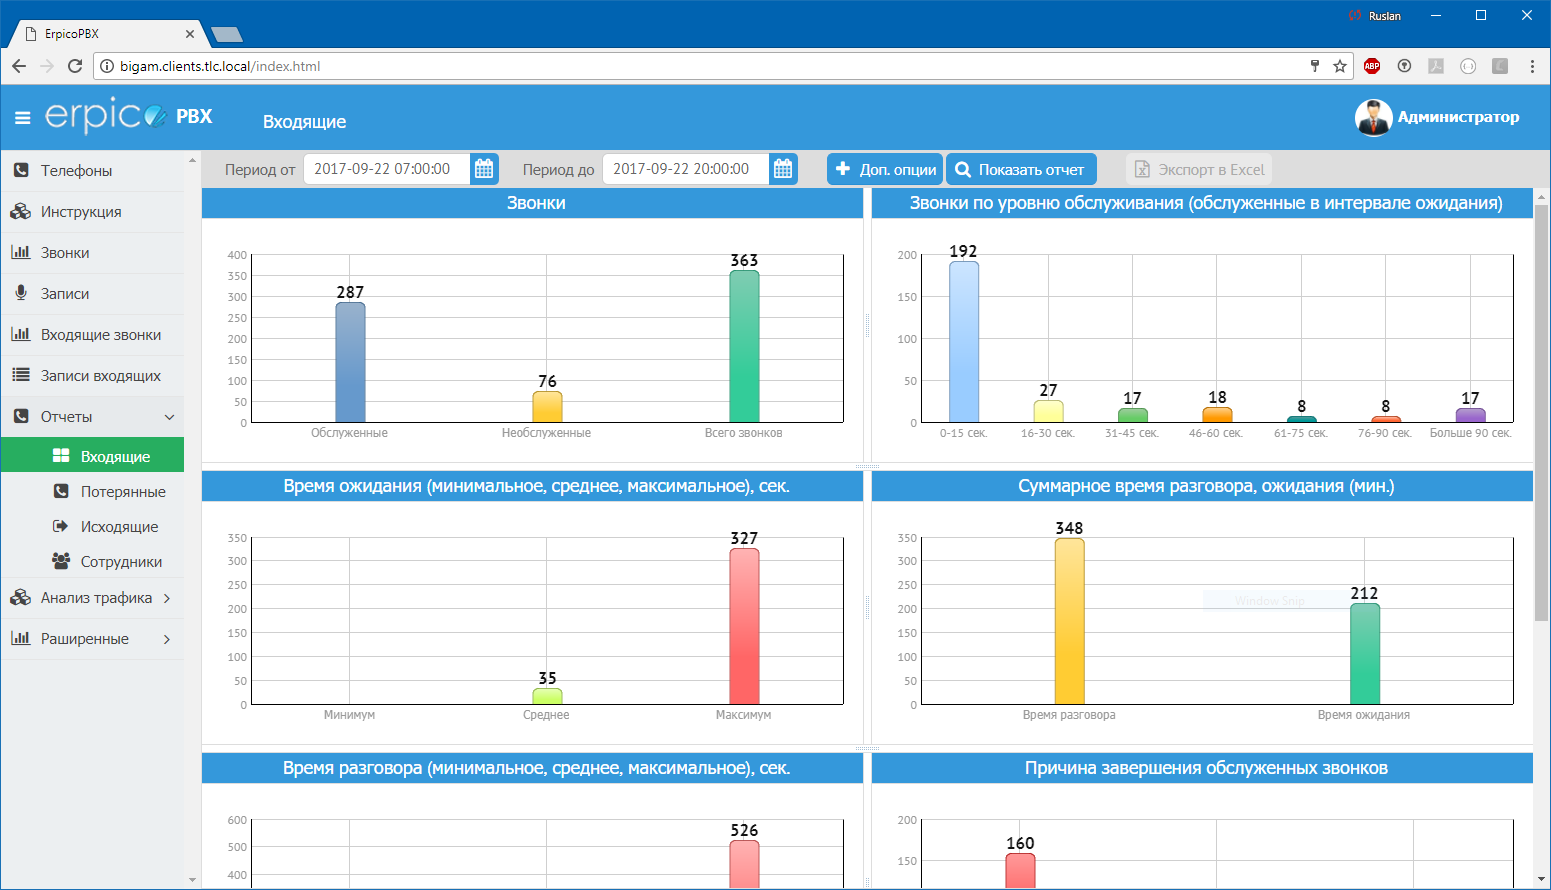Viewport: 1551px width, 890px height.
Task: Click the Записи входящих list icon
Action: point(21,375)
